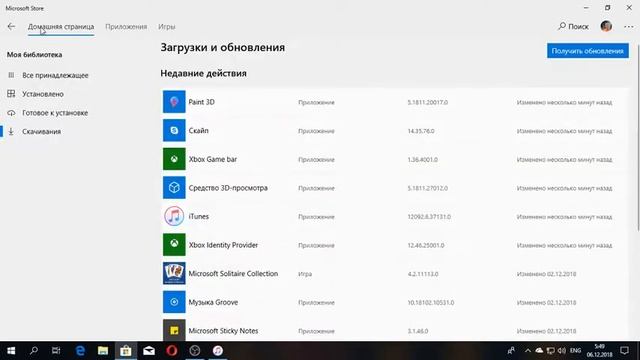The image size is (640, 360).
Task: Open the Action Center notification icon
Action: (624, 351)
